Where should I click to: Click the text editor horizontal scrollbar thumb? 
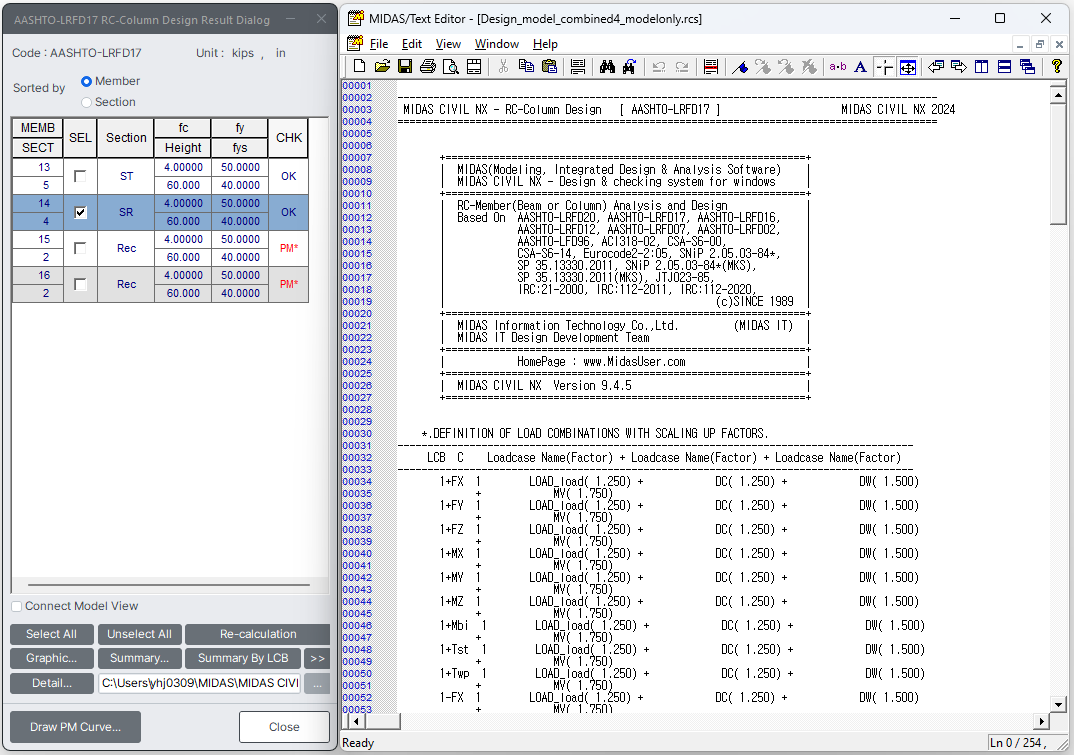pos(384,721)
